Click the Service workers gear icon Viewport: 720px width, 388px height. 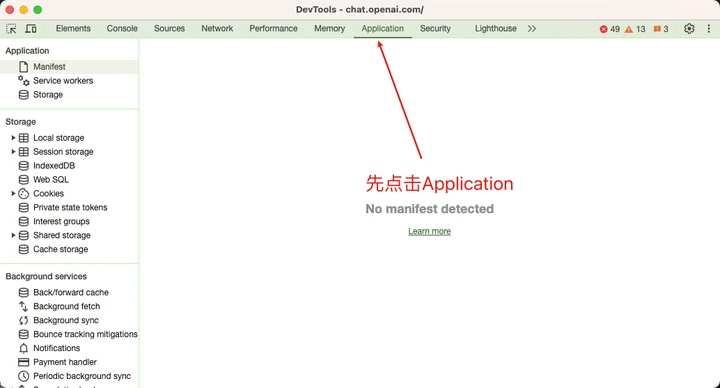pyautogui.click(x=23, y=80)
